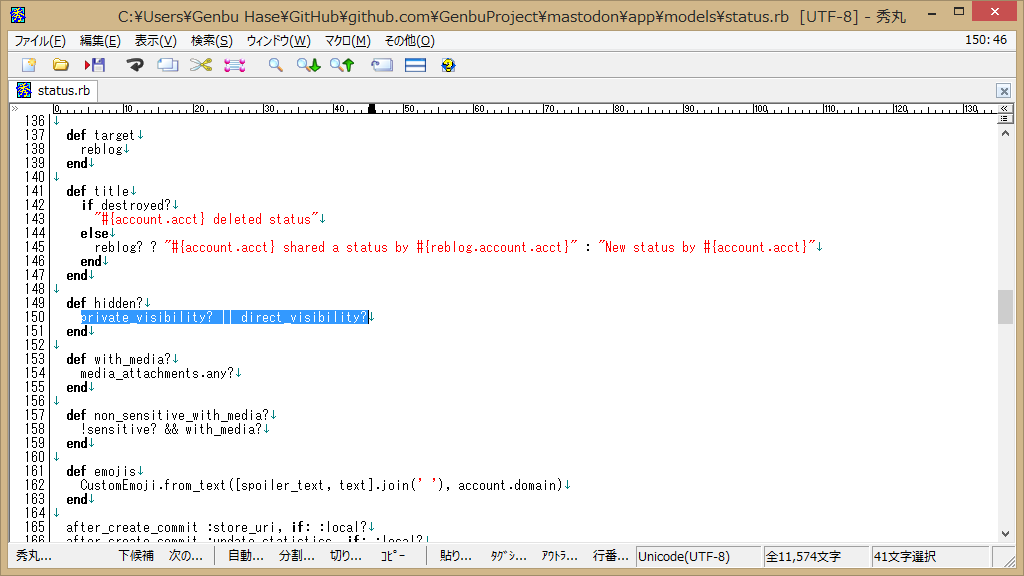Viewport: 1024px width, 576px height.
Task: Find next with the green down arrow
Action: 308,65
